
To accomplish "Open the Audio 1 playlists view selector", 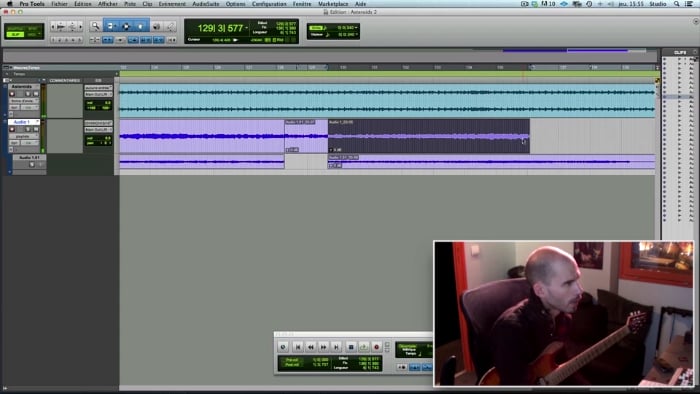I will (x=24, y=137).
